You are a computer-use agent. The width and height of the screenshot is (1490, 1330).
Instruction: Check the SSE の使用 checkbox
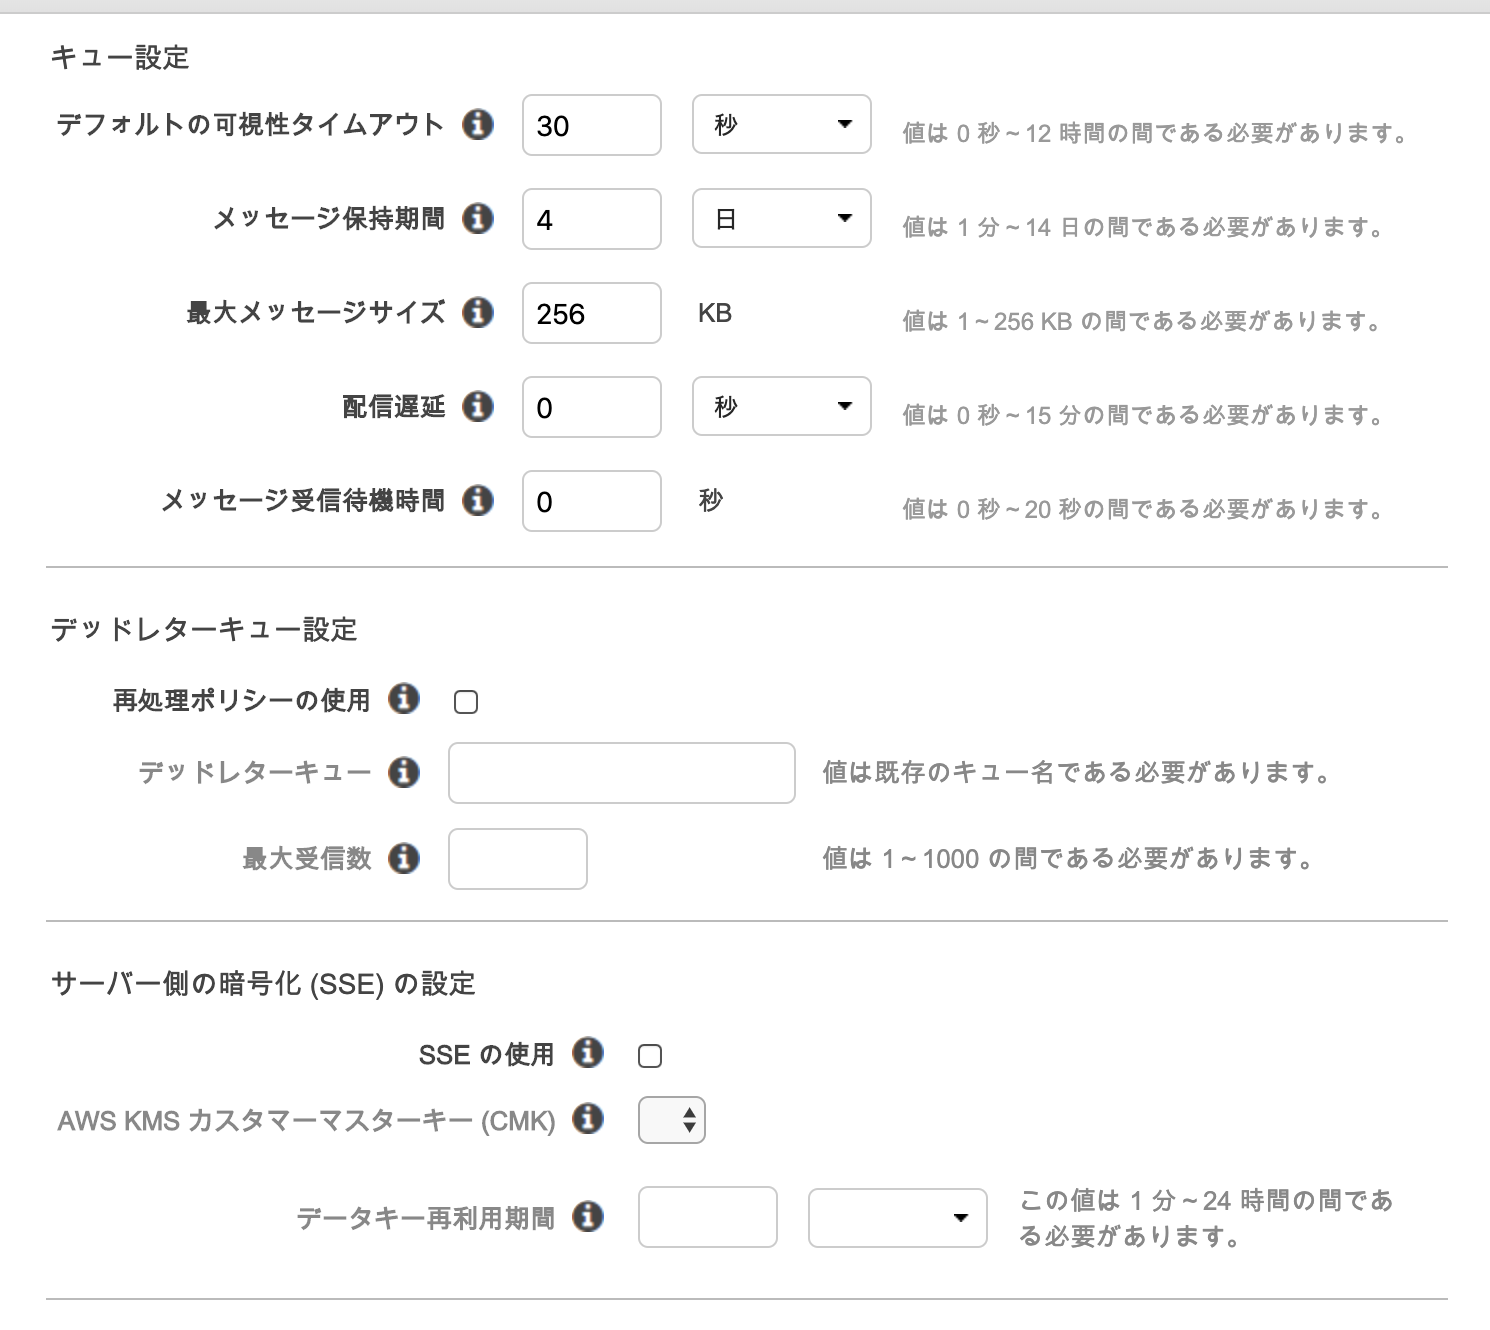click(650, 1054)
